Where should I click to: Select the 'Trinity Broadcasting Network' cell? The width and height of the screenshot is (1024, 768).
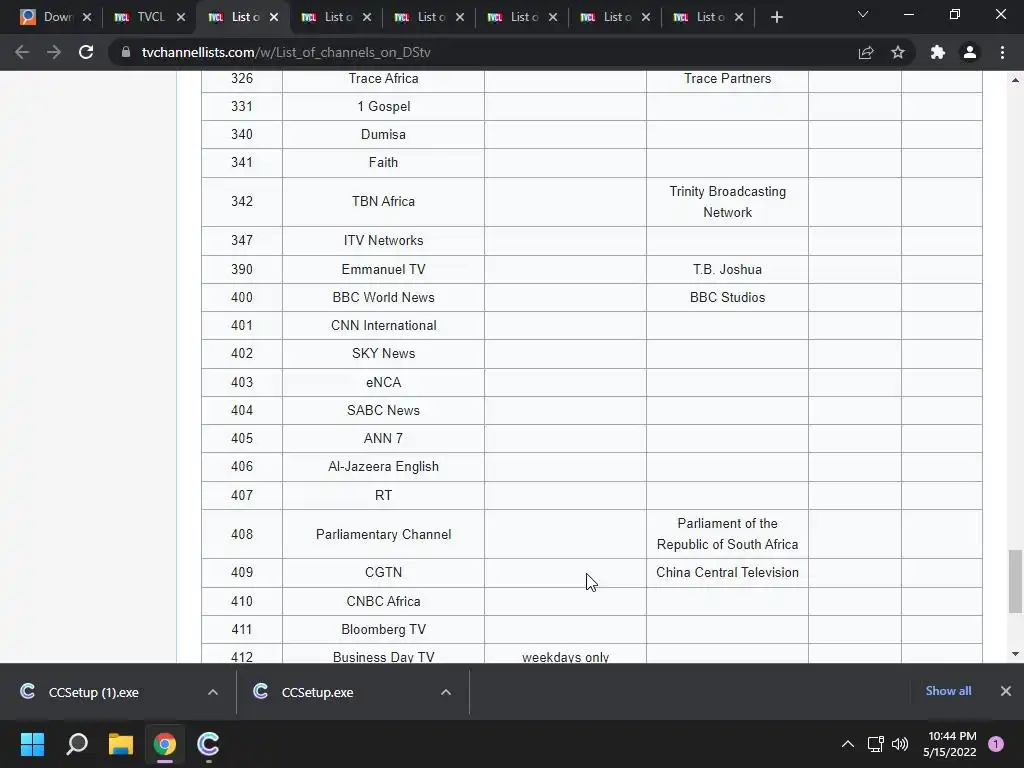(x=728, y=202)
